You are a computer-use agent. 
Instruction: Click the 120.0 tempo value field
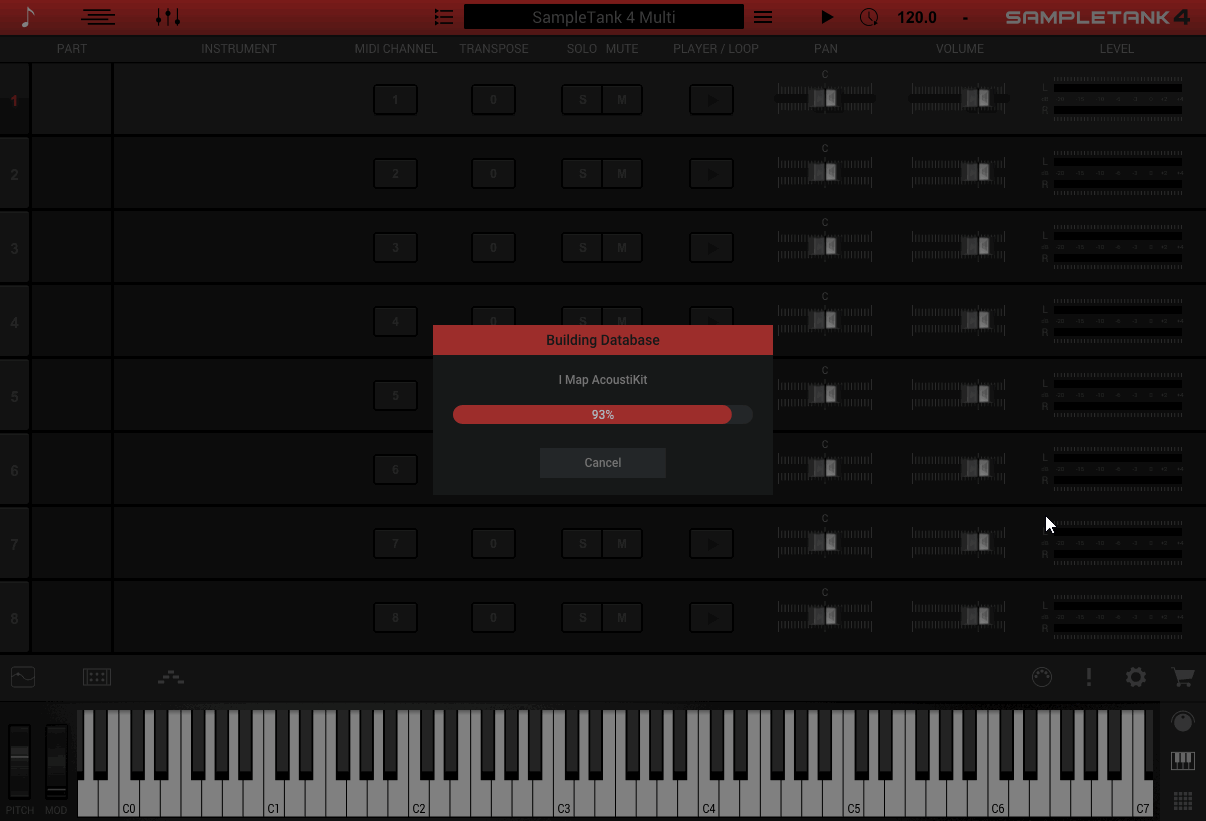click(x=917, y=17)
